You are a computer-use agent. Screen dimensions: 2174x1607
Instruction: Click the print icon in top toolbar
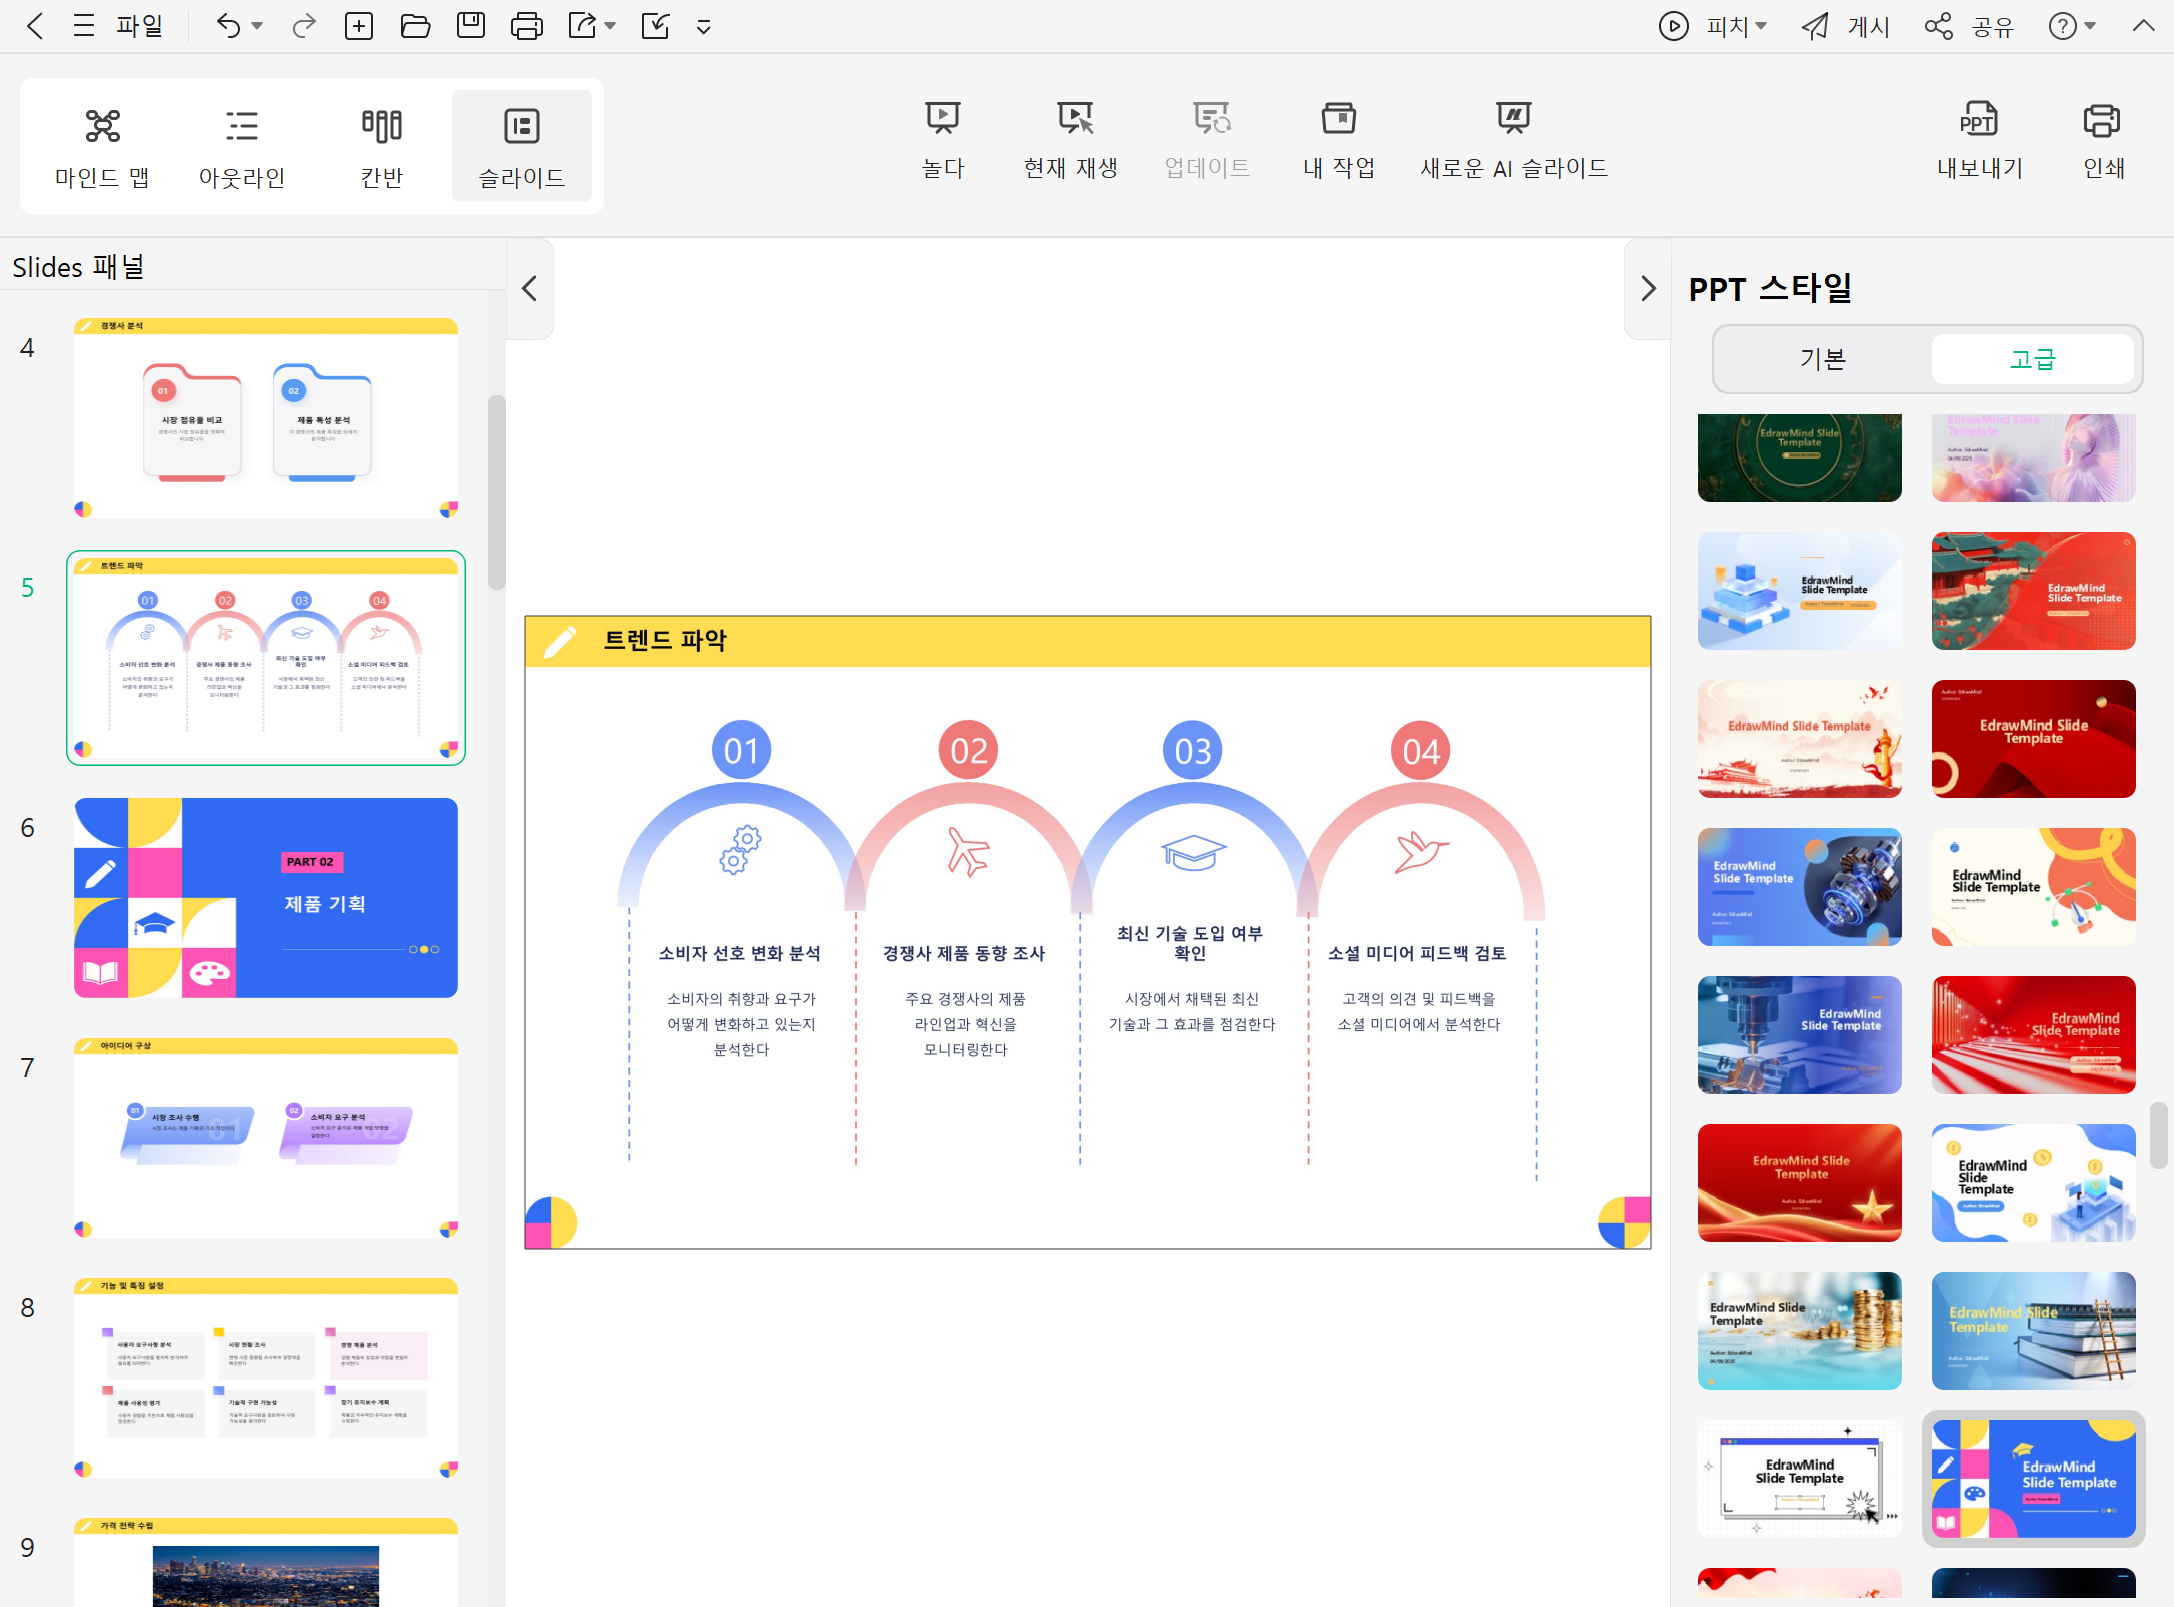click(527, 26)
